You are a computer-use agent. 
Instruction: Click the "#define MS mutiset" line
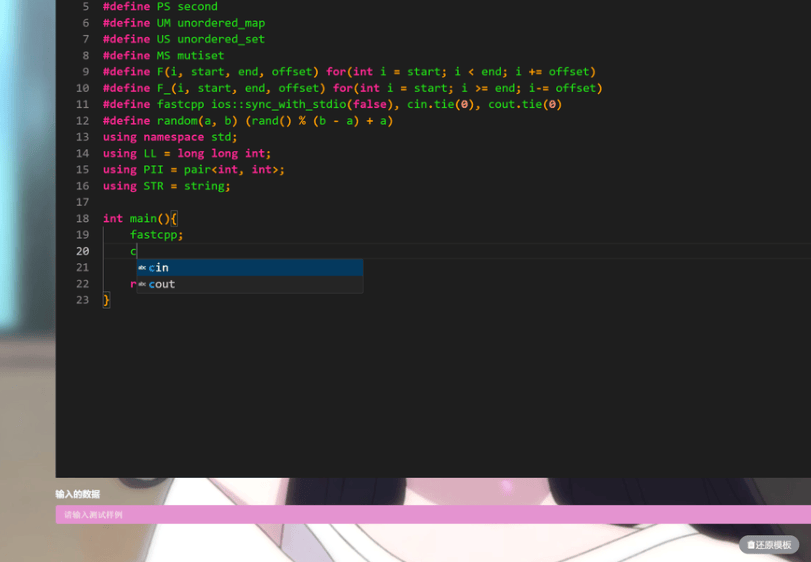point(163,56)
